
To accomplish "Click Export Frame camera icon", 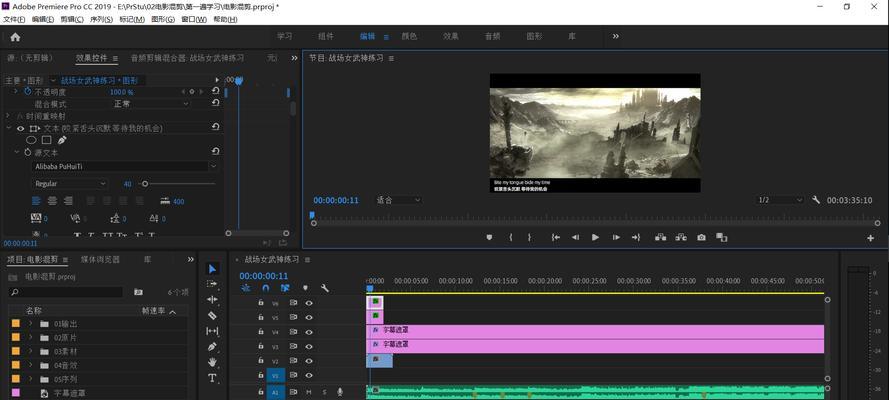I will pyautogui.click(x=701, y=238).
